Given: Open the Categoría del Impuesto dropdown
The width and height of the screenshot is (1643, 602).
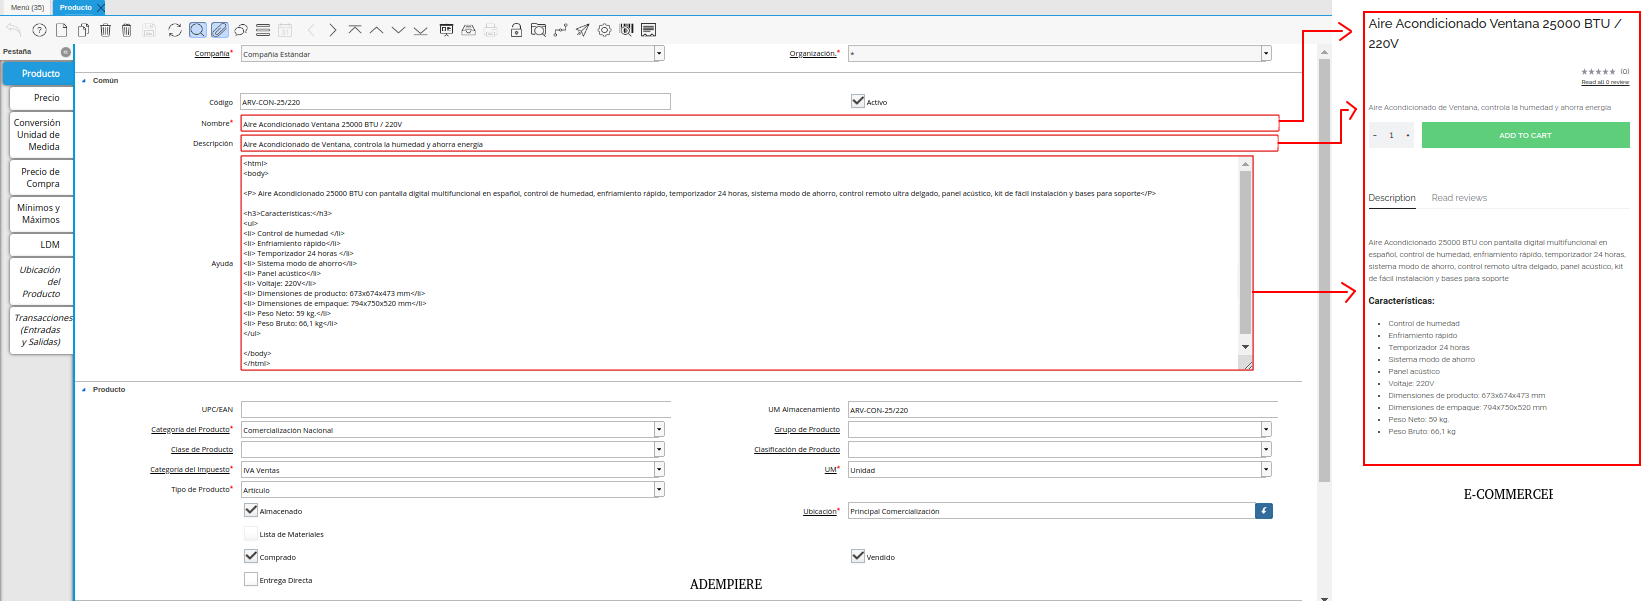Looking at the screenshot, I should pos(659,470).
